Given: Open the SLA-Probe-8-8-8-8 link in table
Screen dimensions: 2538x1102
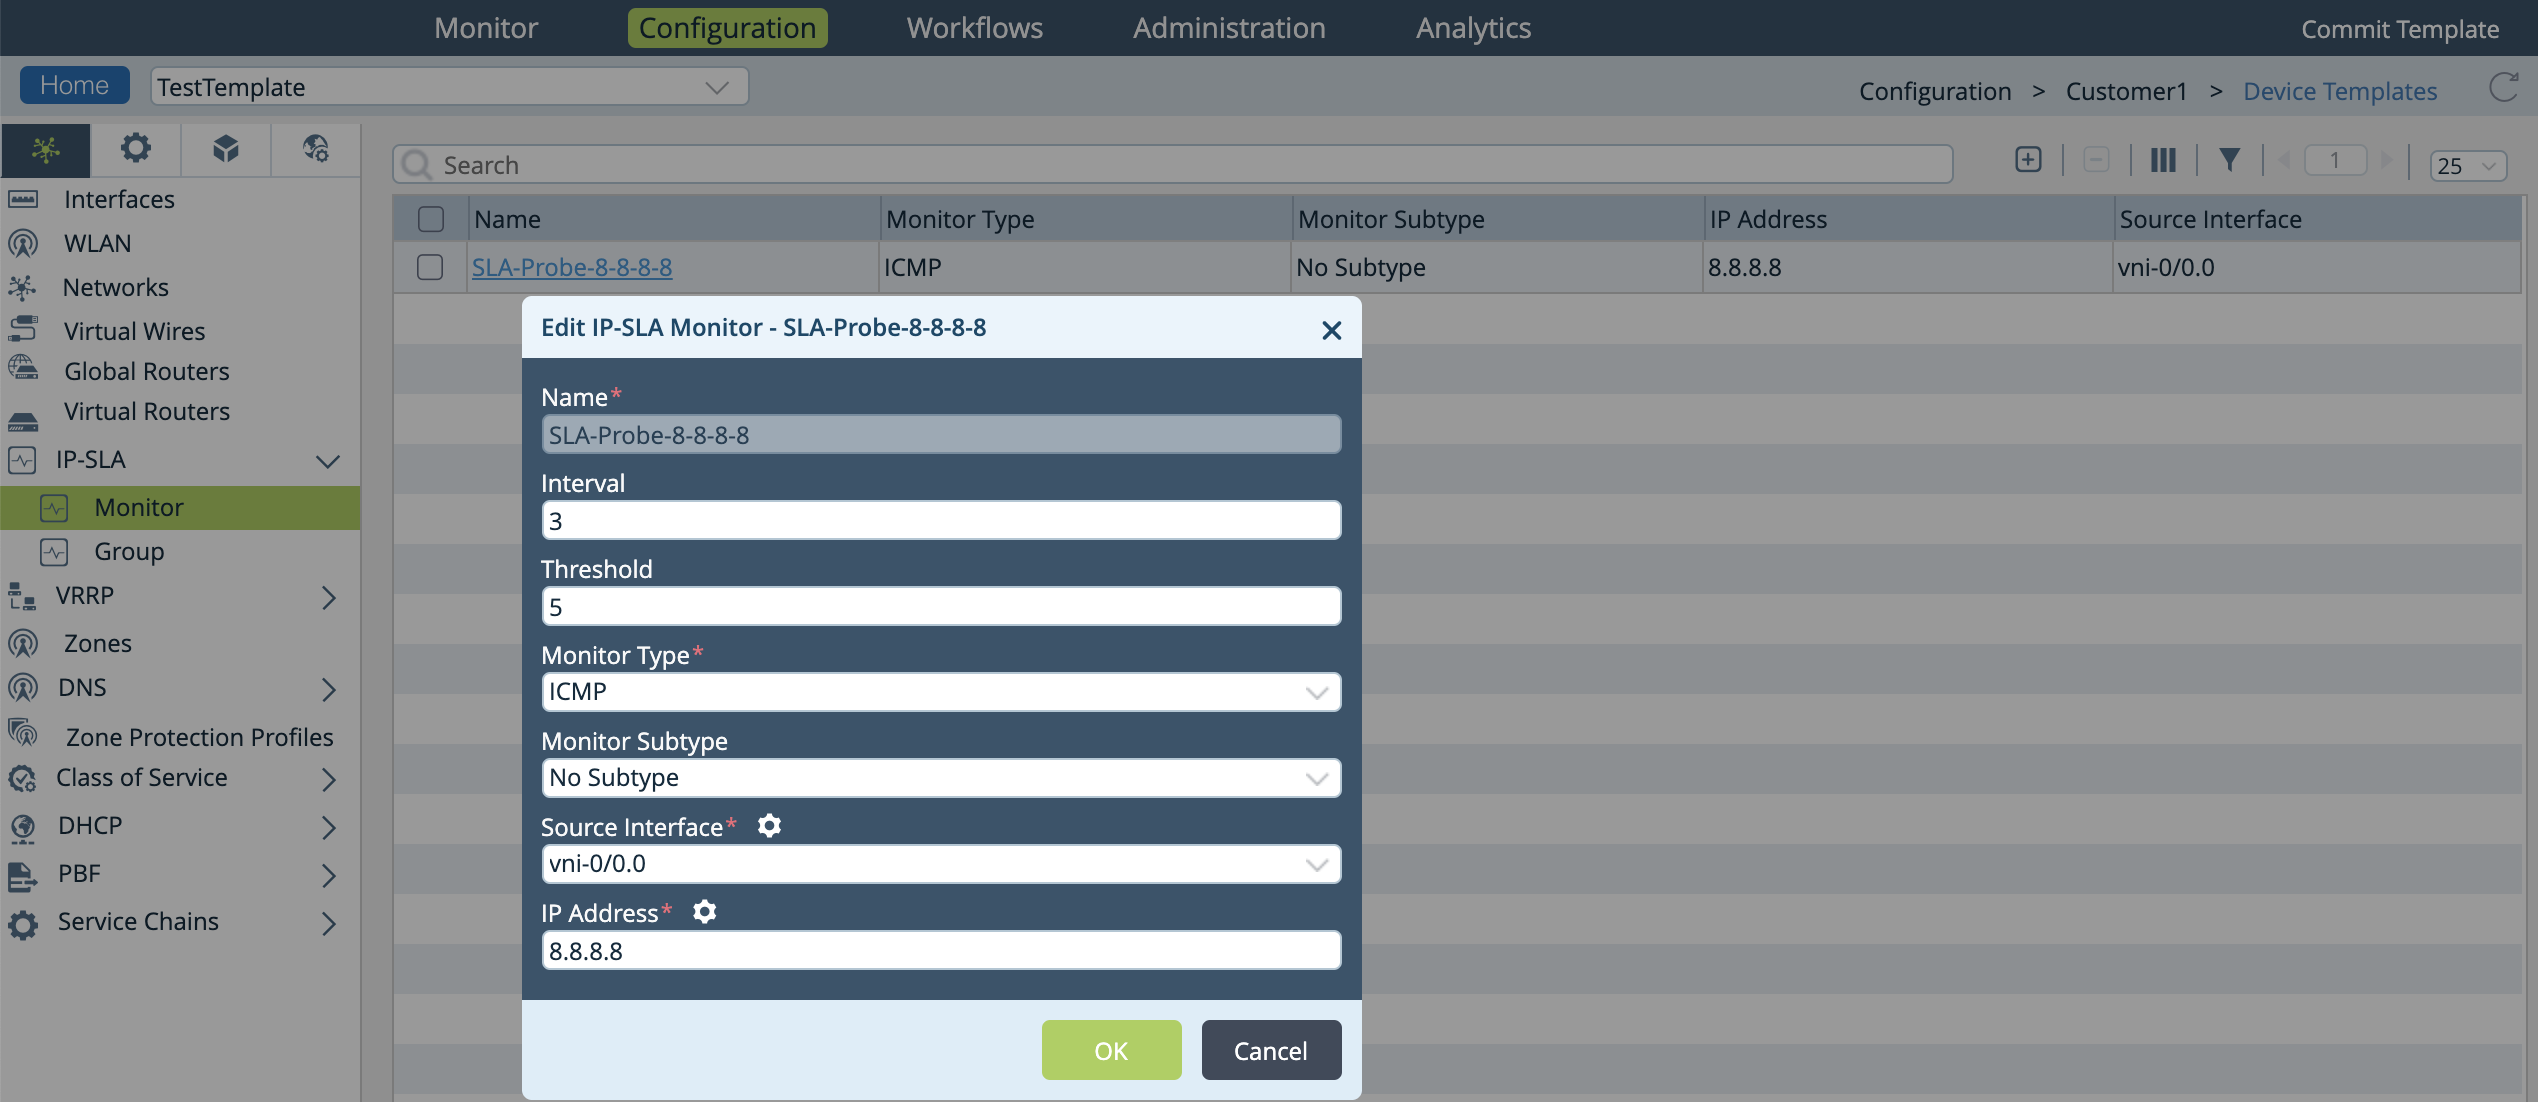Looking at the screenshot, I should (x=572, y=267).
